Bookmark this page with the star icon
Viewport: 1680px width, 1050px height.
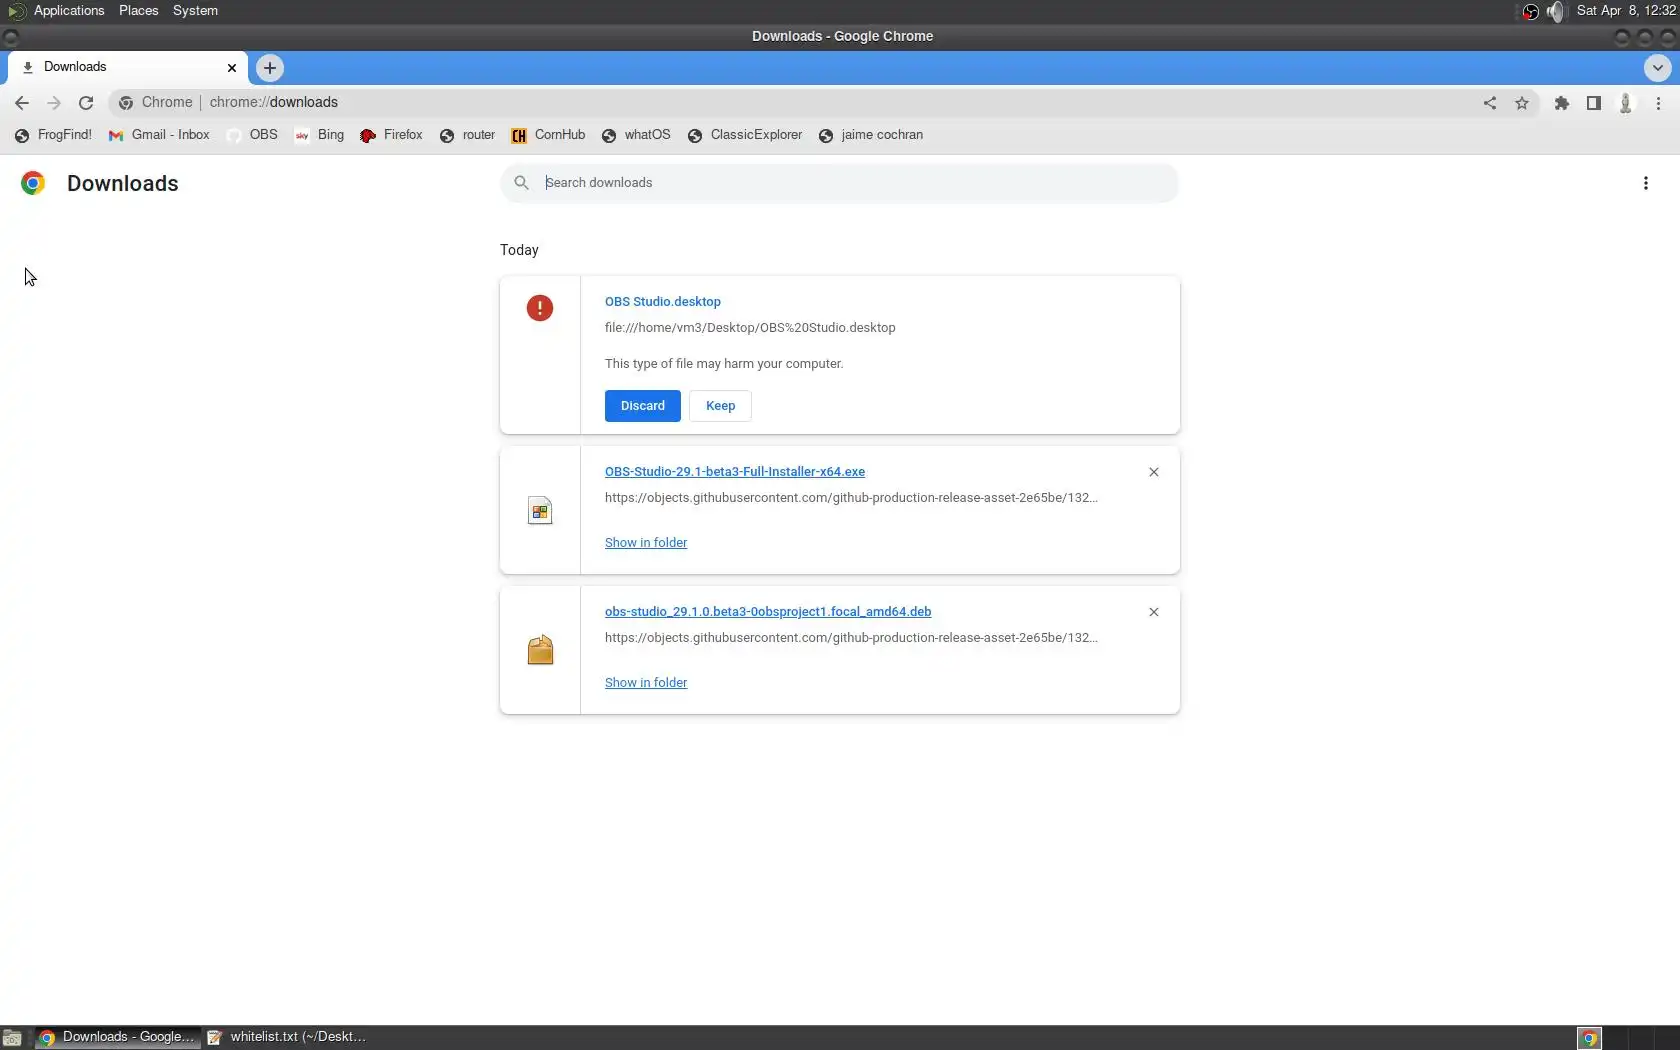point(1522,103)
